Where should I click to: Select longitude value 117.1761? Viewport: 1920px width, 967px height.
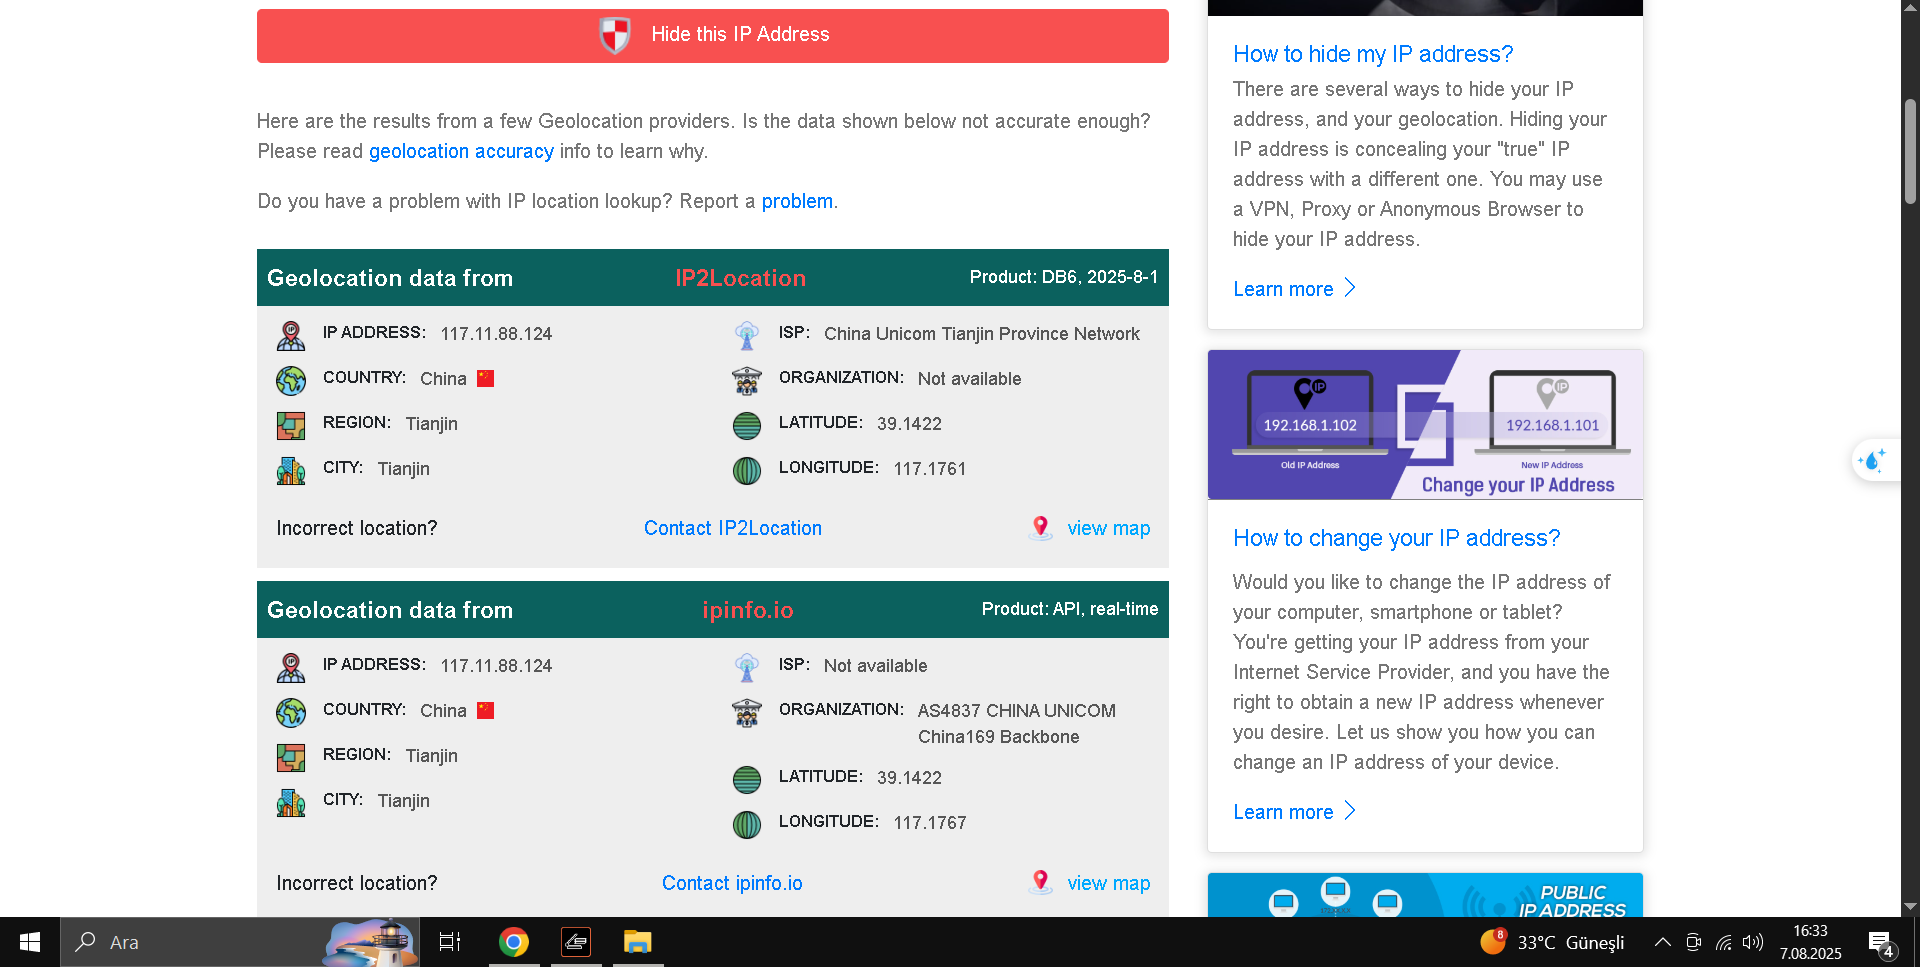pos(930,469)
